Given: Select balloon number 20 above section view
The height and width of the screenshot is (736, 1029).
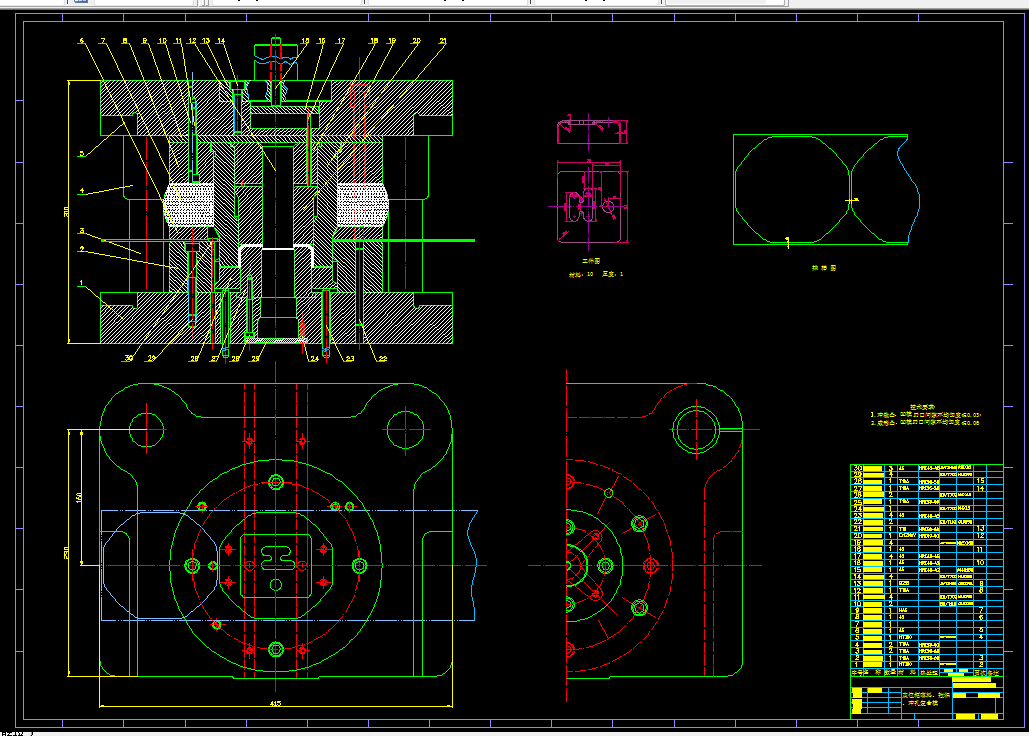Looking at the screenshot, I should [x=416, y=41].
